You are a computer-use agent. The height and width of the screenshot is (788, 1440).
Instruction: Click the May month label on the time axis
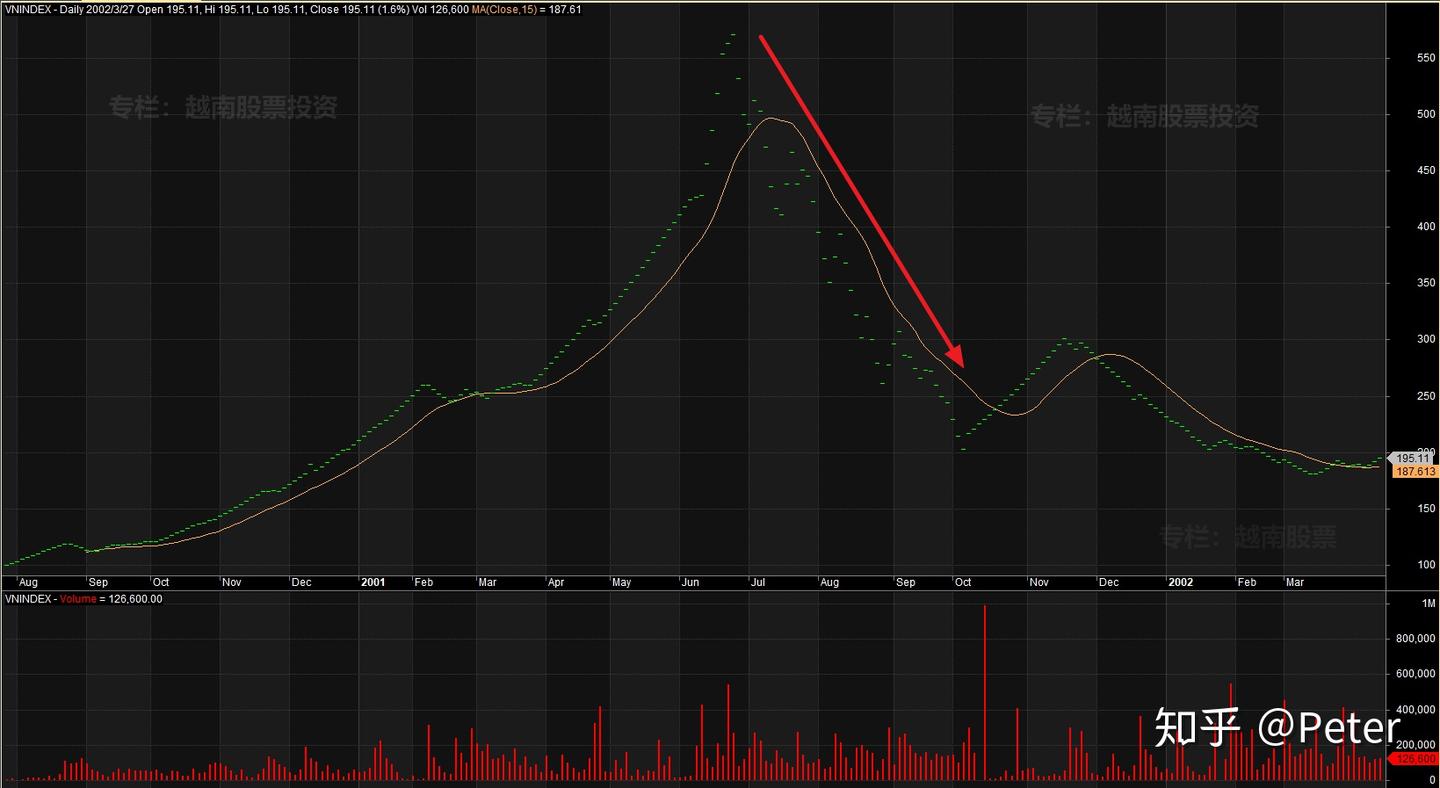[x=622, y=581]
